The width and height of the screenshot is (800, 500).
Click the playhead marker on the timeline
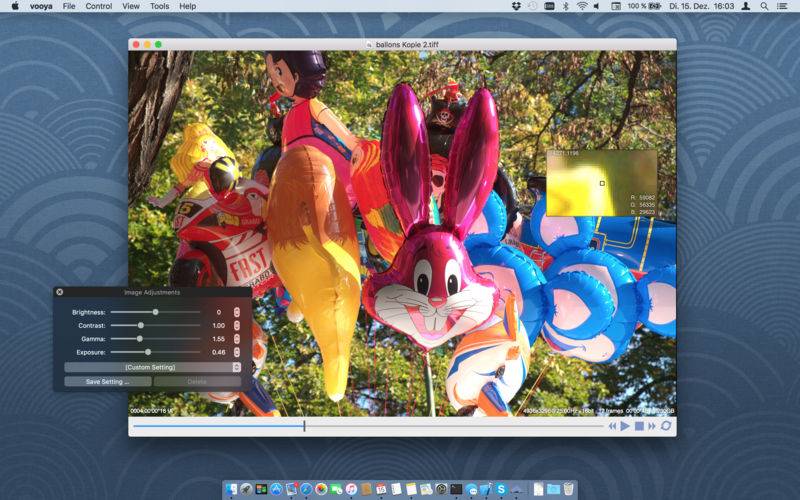click(x=304, y=426)
